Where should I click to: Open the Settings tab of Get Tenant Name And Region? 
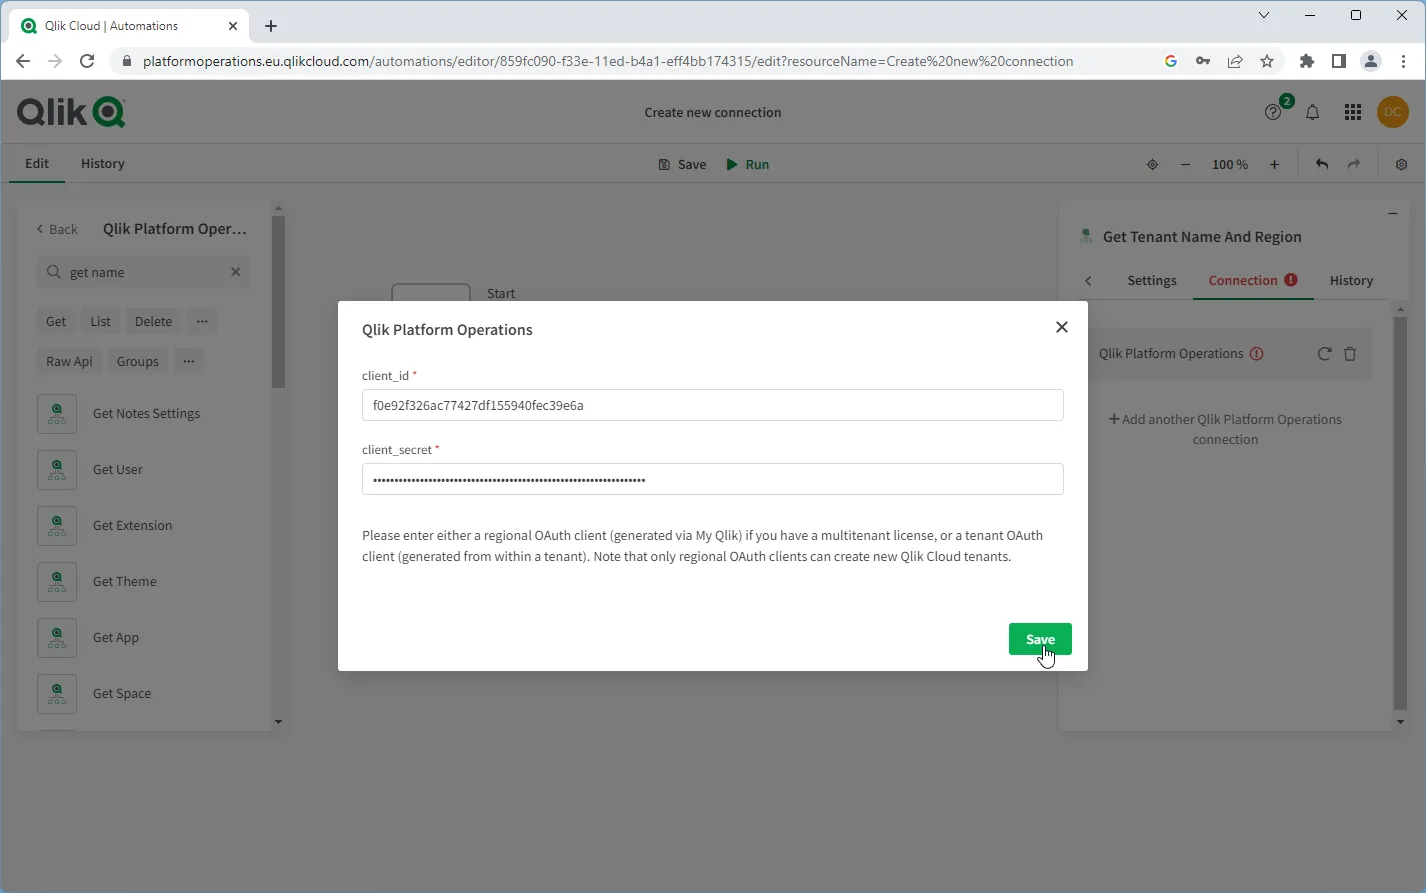tap(1151, 280)
